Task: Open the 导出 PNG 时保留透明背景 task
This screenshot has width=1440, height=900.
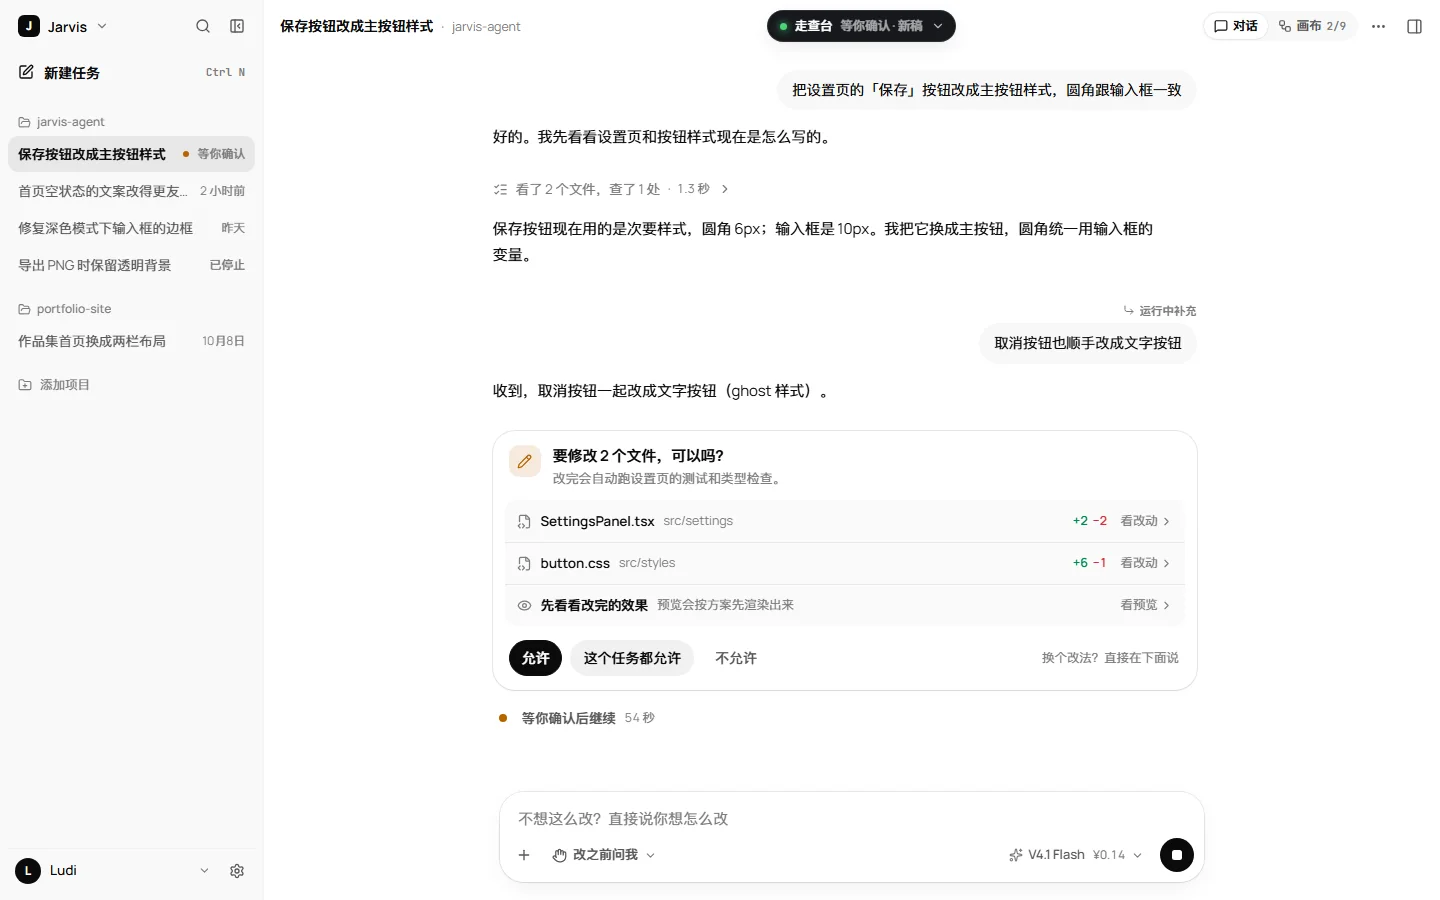Action: coord(131,265)
